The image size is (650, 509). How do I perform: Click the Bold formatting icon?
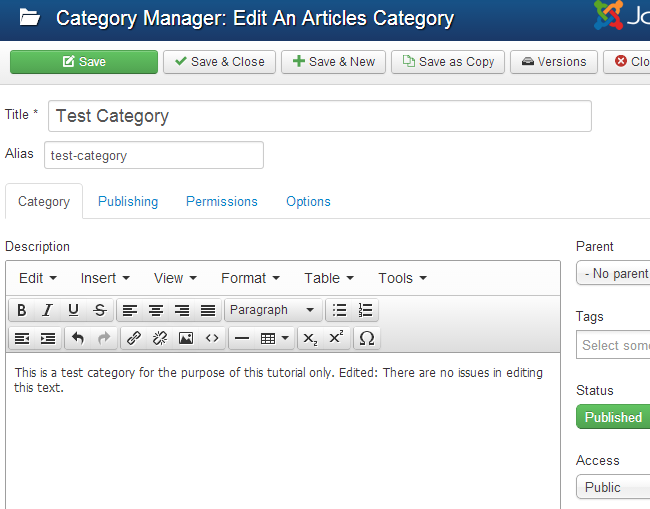pyautogui.click(x=21, y=310)
